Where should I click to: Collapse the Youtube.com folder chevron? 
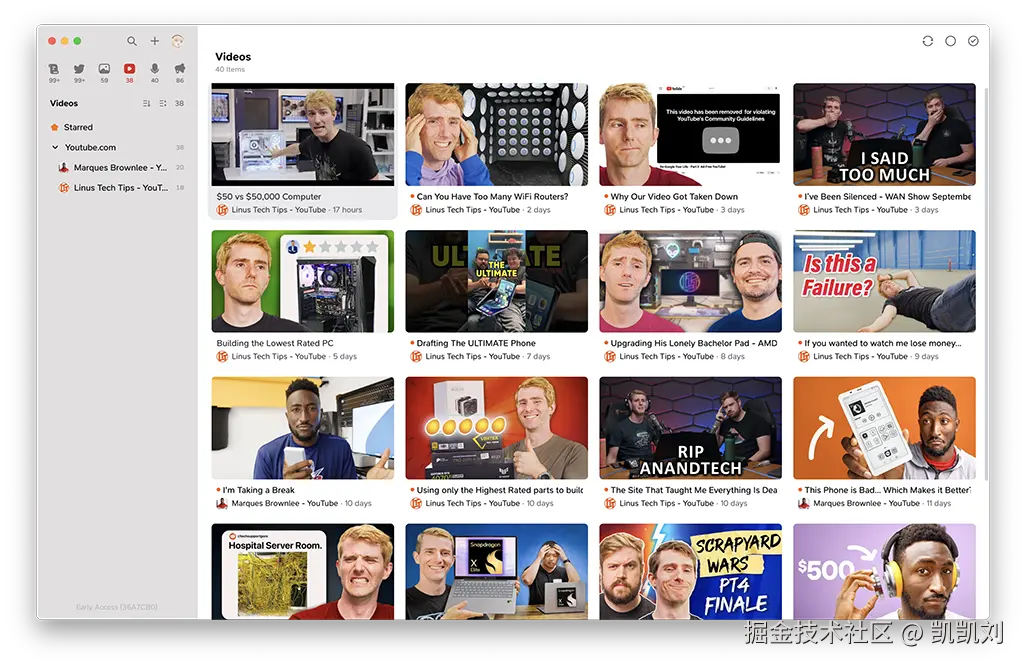pos(55,147)
